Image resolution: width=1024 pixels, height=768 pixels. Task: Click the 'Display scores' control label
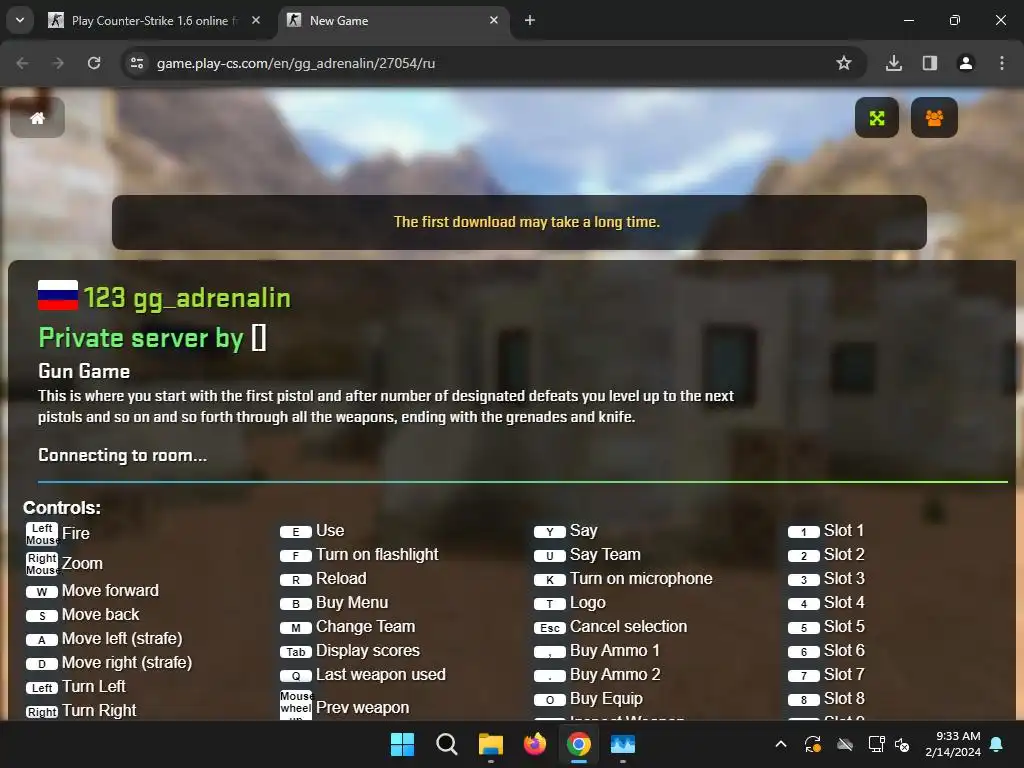point(368,650)
